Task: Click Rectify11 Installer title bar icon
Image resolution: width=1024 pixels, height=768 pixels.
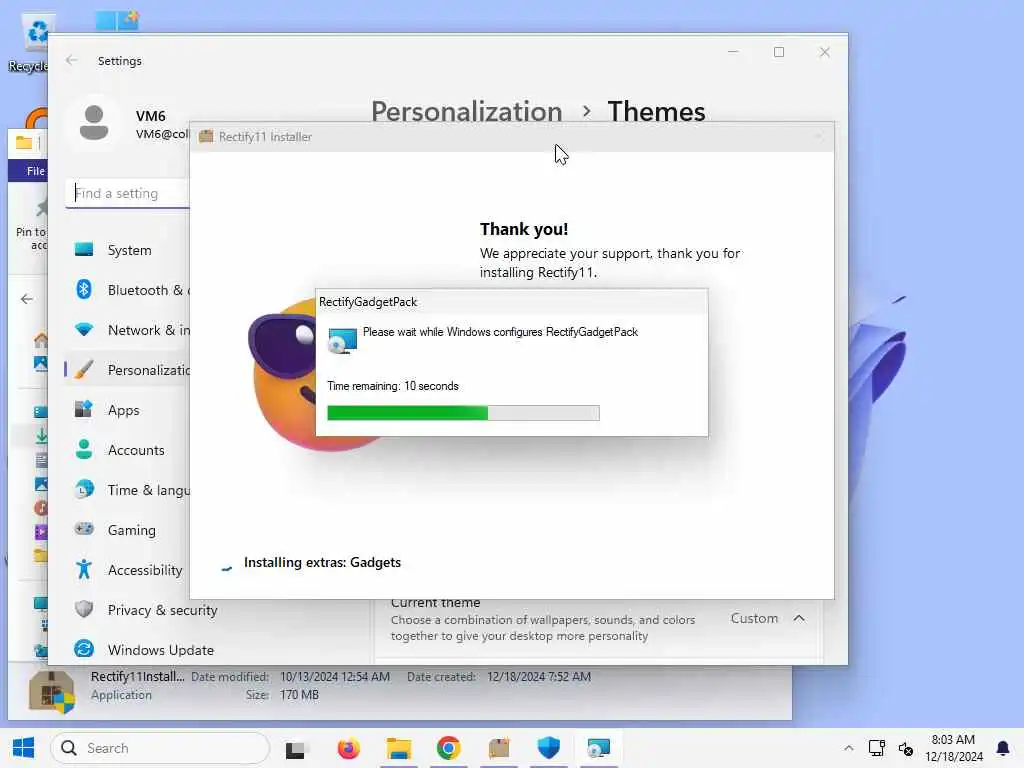Action: (206, 136)
